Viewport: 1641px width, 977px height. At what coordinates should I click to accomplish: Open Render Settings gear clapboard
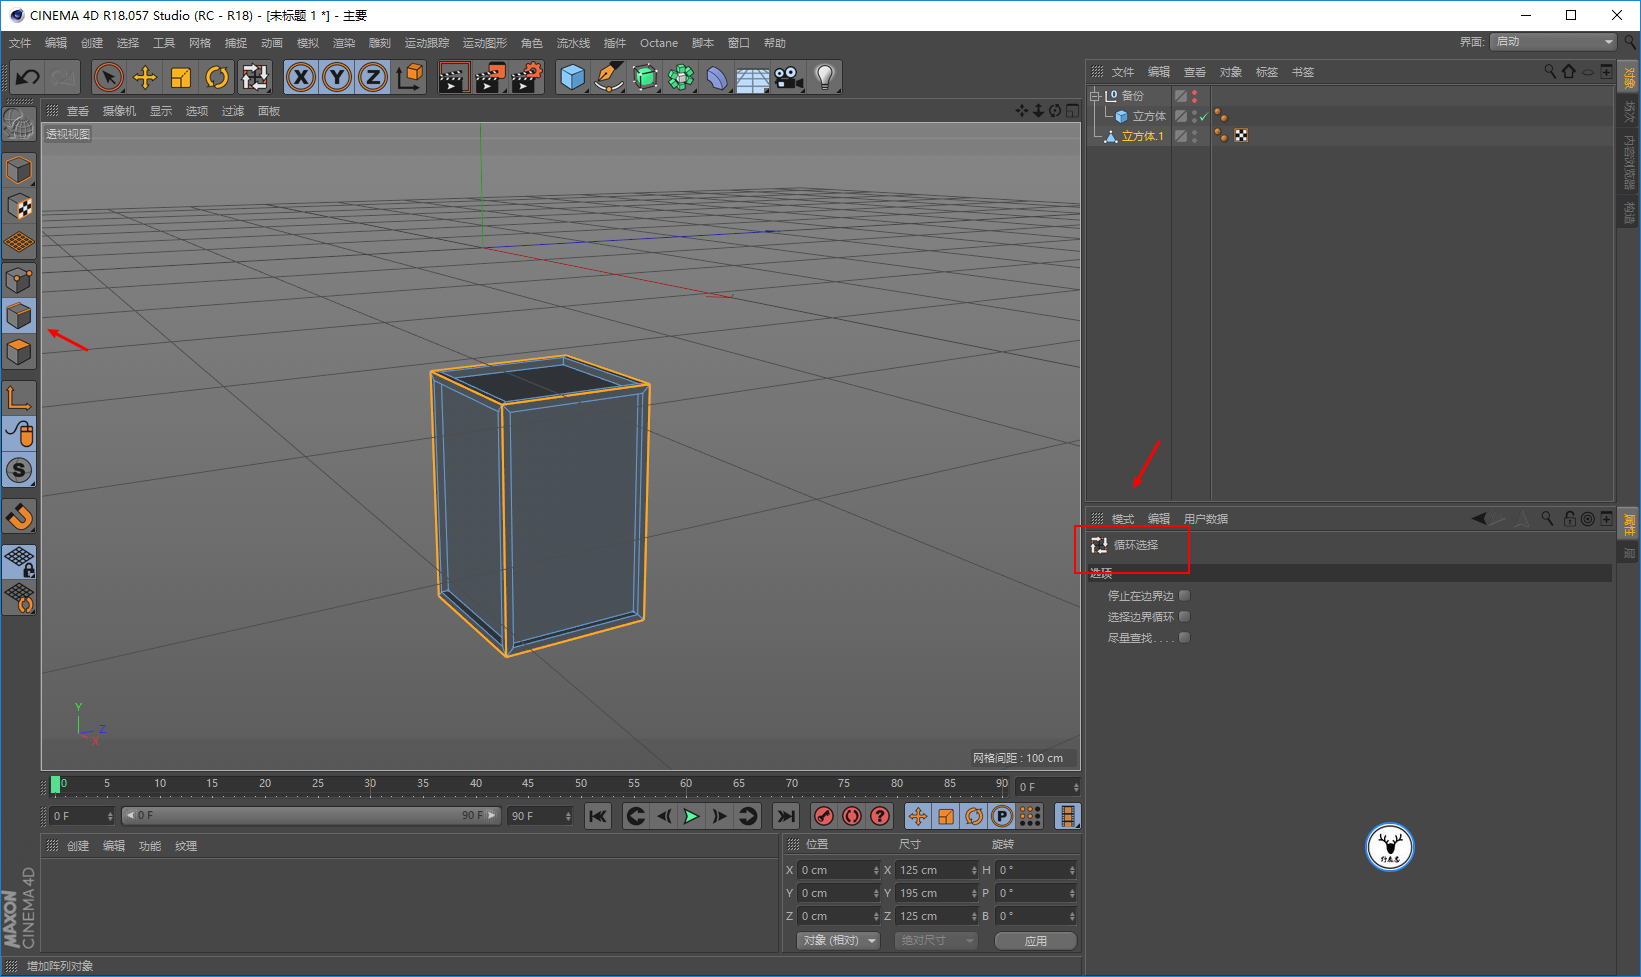pyautogui.click(x=526, y=77)
